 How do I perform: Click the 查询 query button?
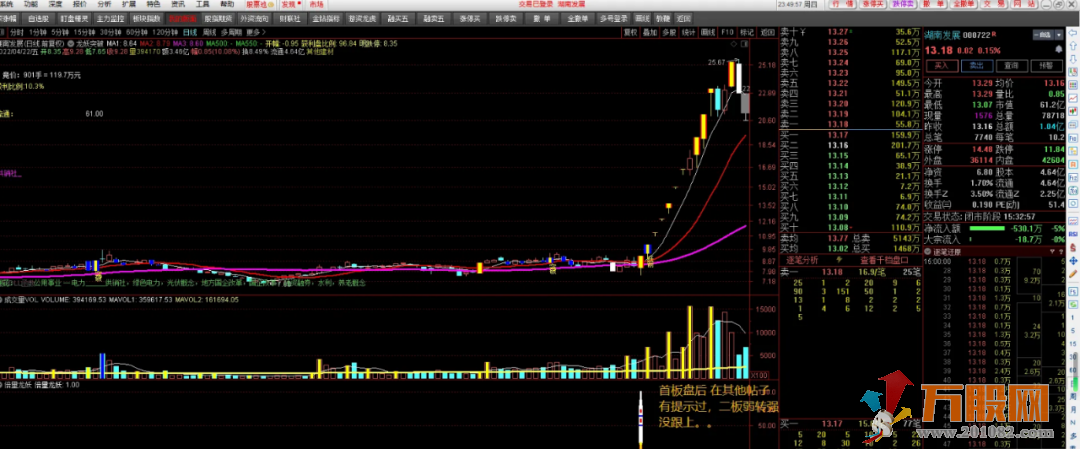pos(1011,65)
